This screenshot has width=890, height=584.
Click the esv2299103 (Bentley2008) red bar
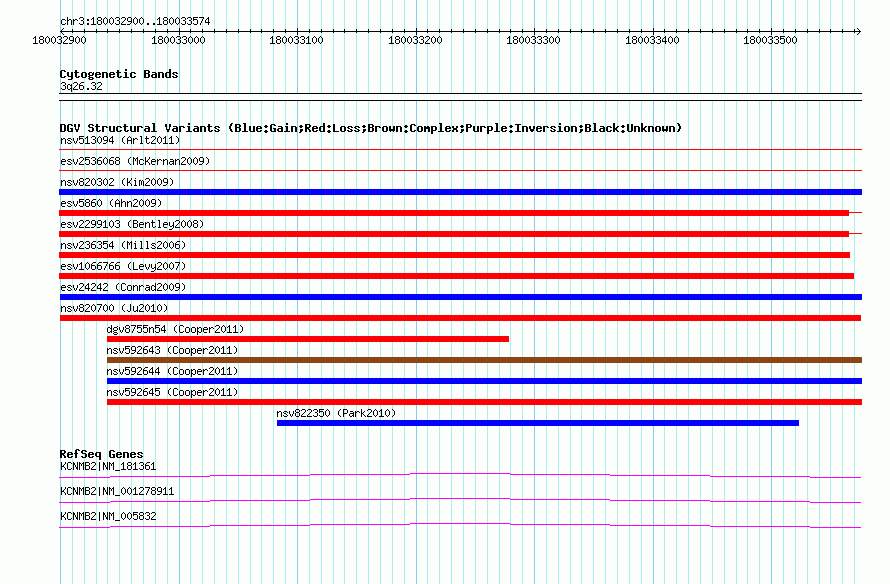[x=454, y=234]
